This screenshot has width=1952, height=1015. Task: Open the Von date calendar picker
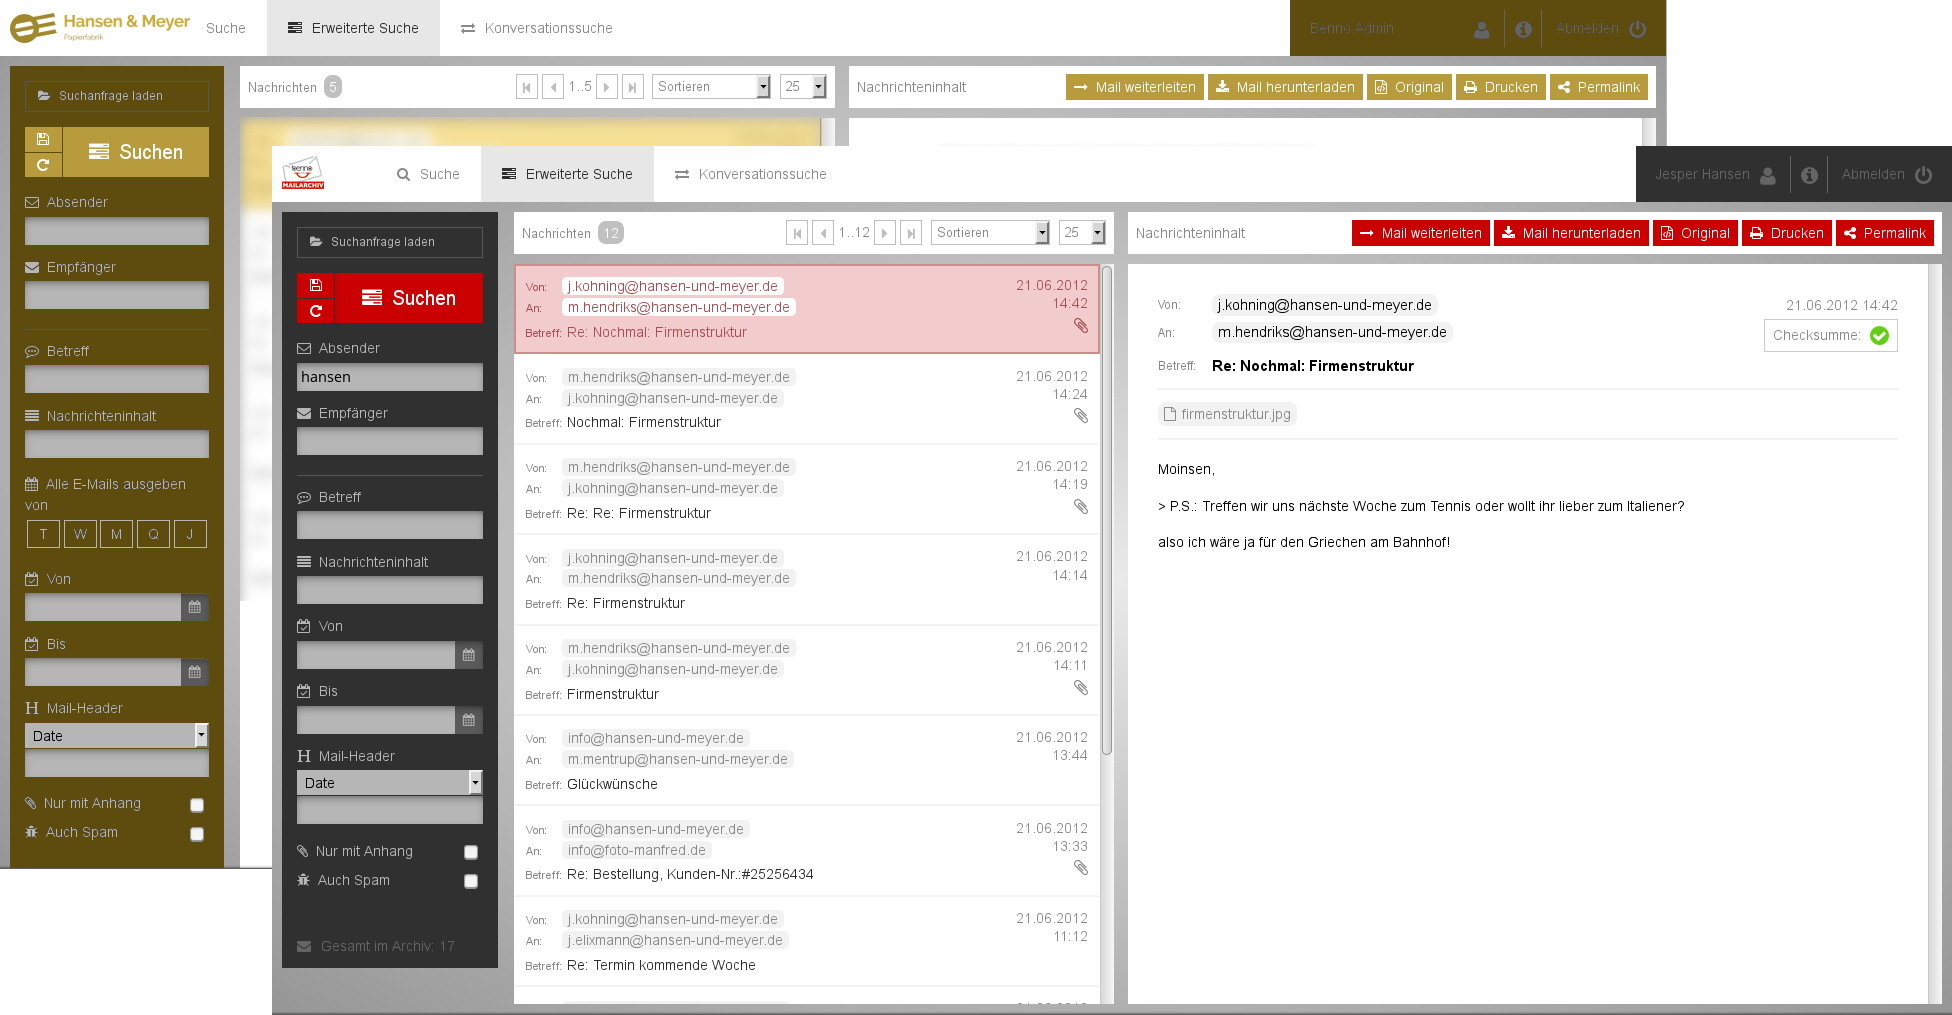(468, 656)
